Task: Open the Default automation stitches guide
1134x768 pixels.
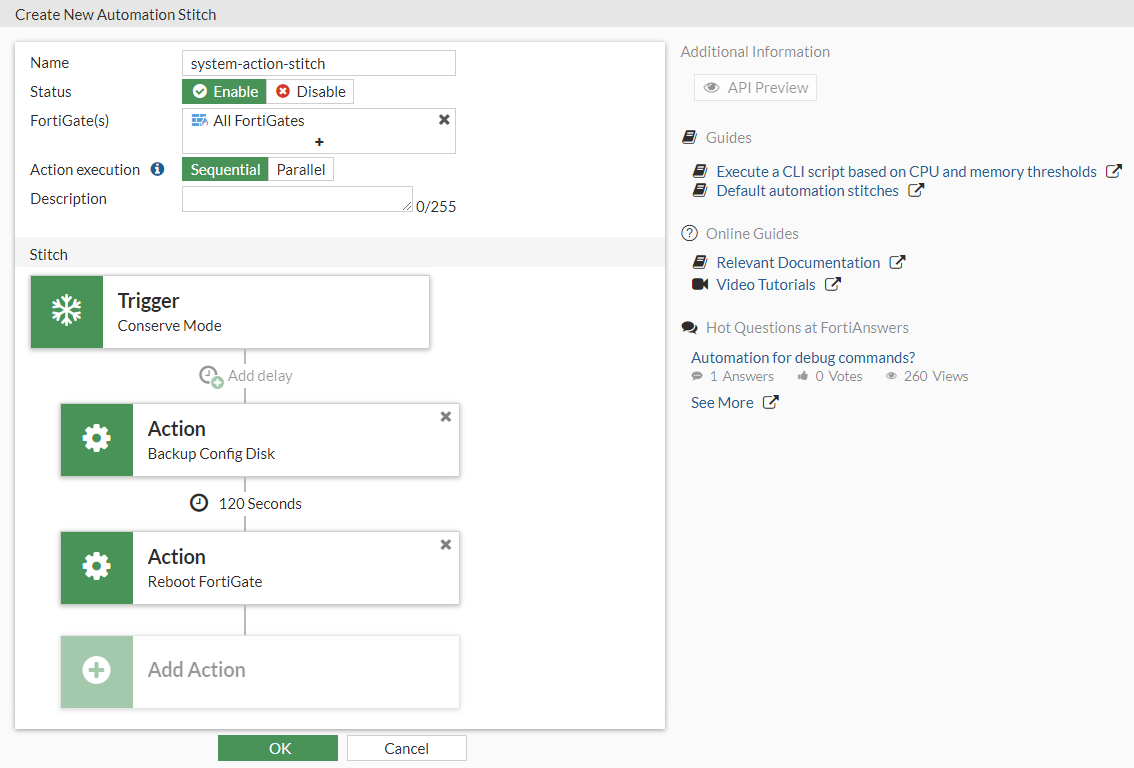Action: point(807,191)
